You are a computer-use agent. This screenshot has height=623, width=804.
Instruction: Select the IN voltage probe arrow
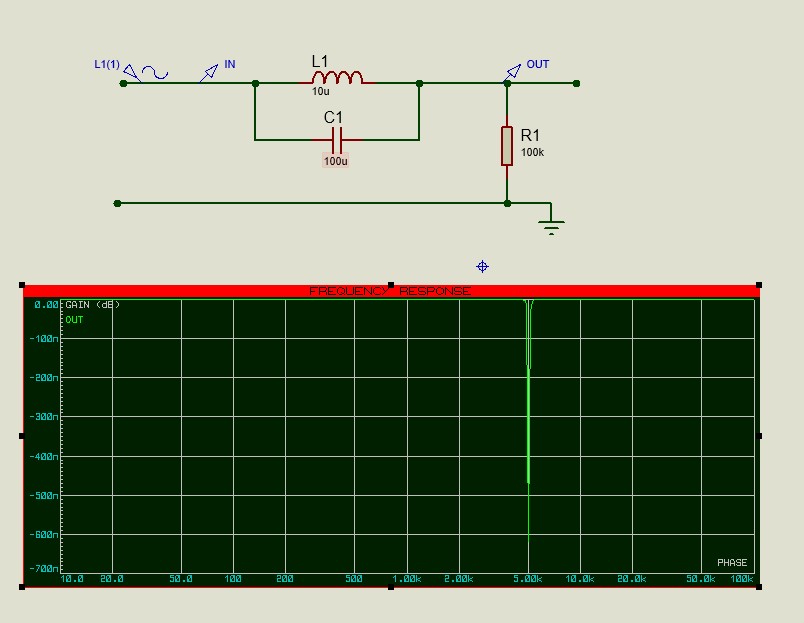point(209,73)
